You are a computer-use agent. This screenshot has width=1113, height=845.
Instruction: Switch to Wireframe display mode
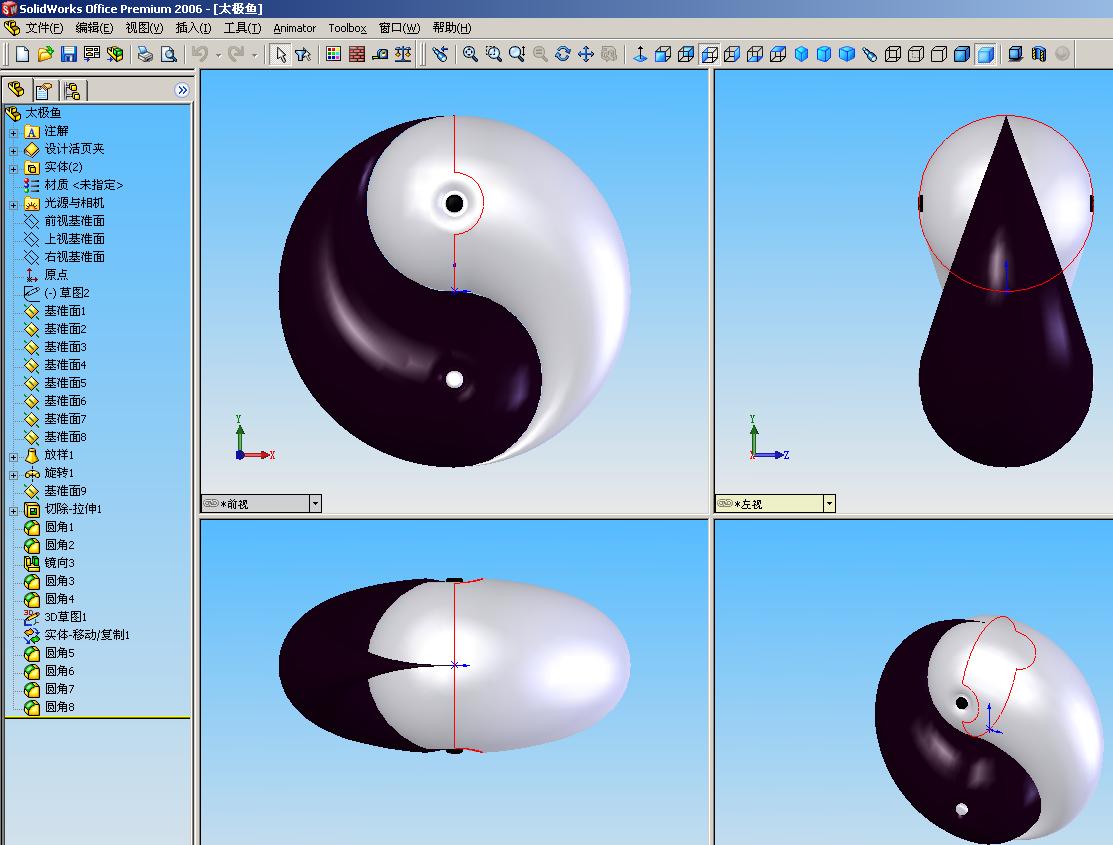click(893, 54)
